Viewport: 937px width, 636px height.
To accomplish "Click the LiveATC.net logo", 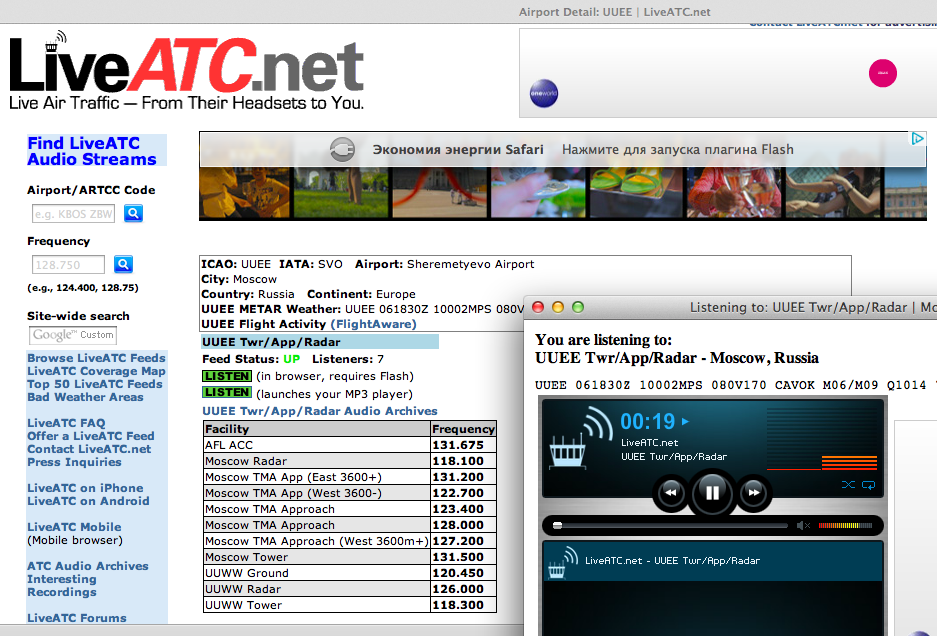I will [x=186, y=72].
